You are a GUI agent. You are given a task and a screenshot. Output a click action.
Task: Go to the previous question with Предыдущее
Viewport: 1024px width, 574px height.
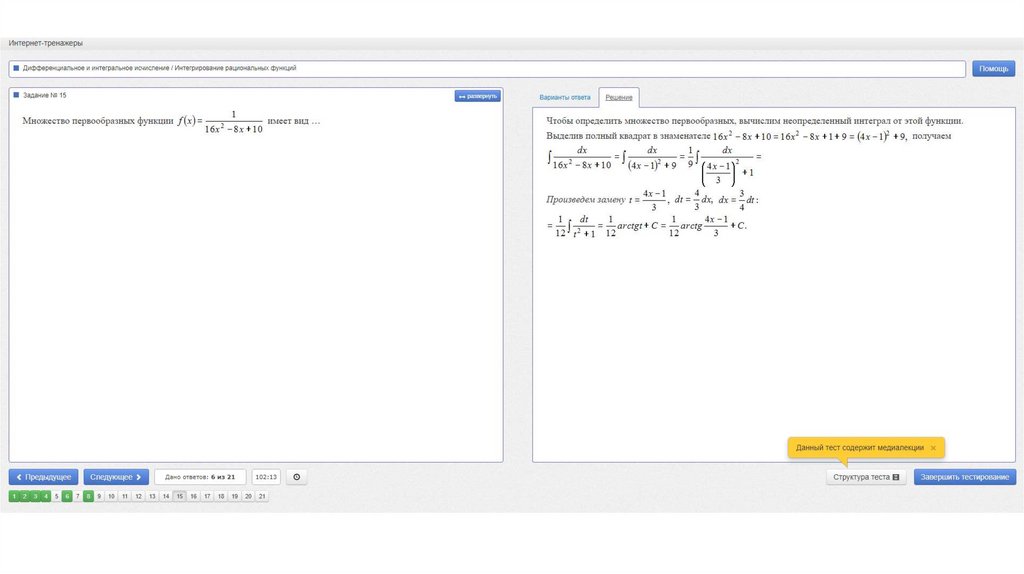pyautogui.click(x=43, y=477)
